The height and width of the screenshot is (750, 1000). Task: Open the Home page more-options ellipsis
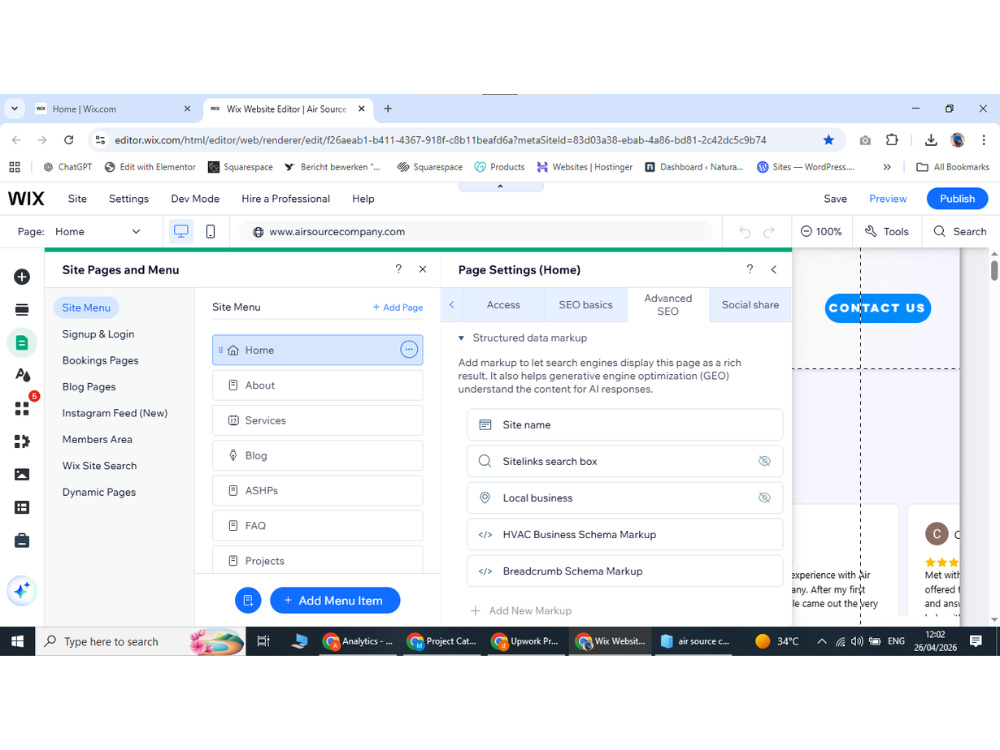point(409,349)
